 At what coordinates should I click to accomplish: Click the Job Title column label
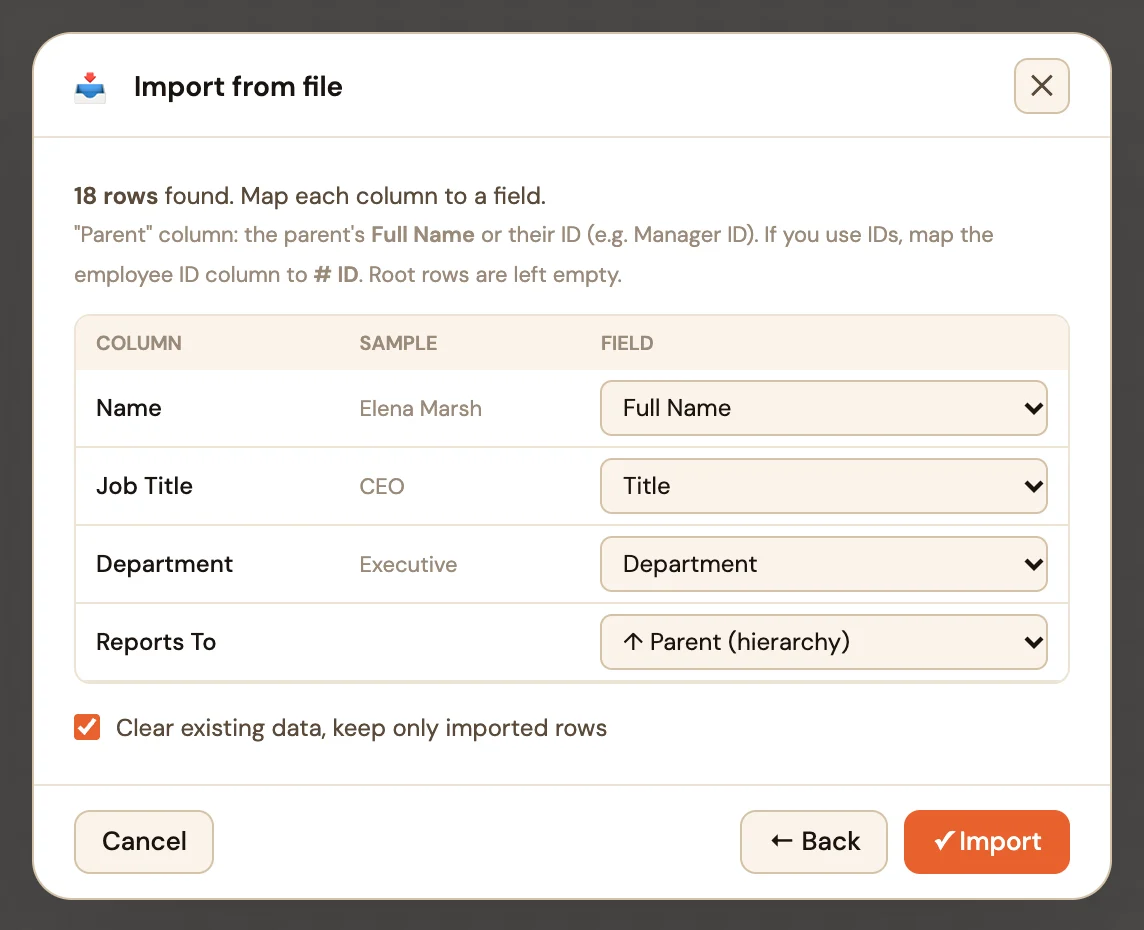(144, 486)
